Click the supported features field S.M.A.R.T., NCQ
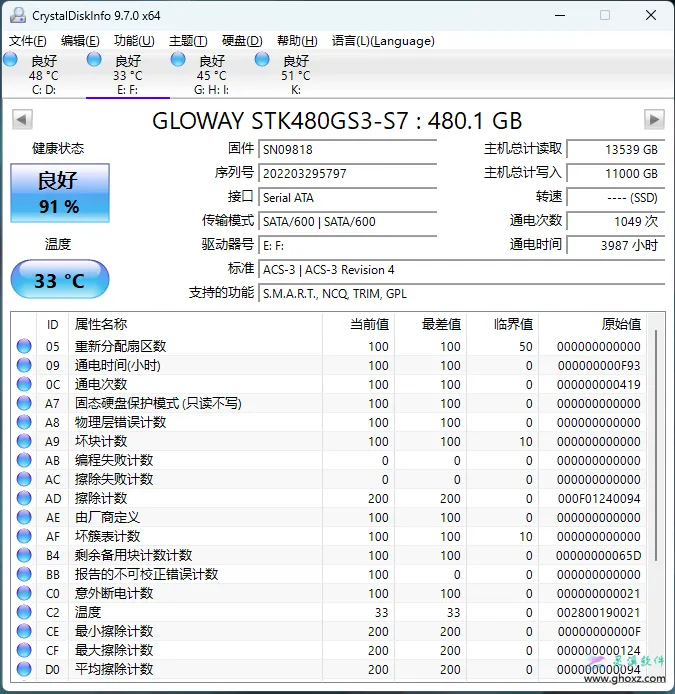Screen dimensions: 675x694 (x=462, y=293)
